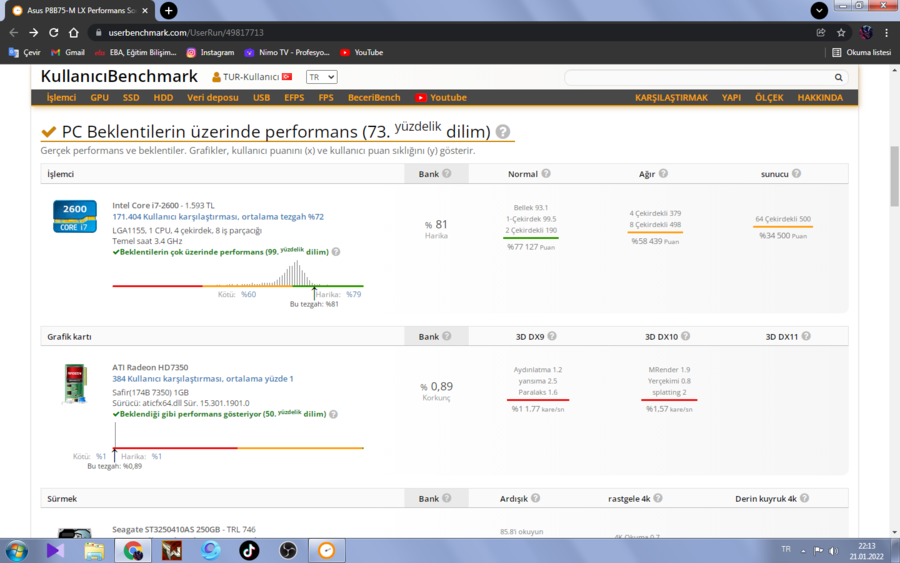900x563 pixels.
Task: Open FPS menu item
Action: pyautogui.click(x=326, y=98)
